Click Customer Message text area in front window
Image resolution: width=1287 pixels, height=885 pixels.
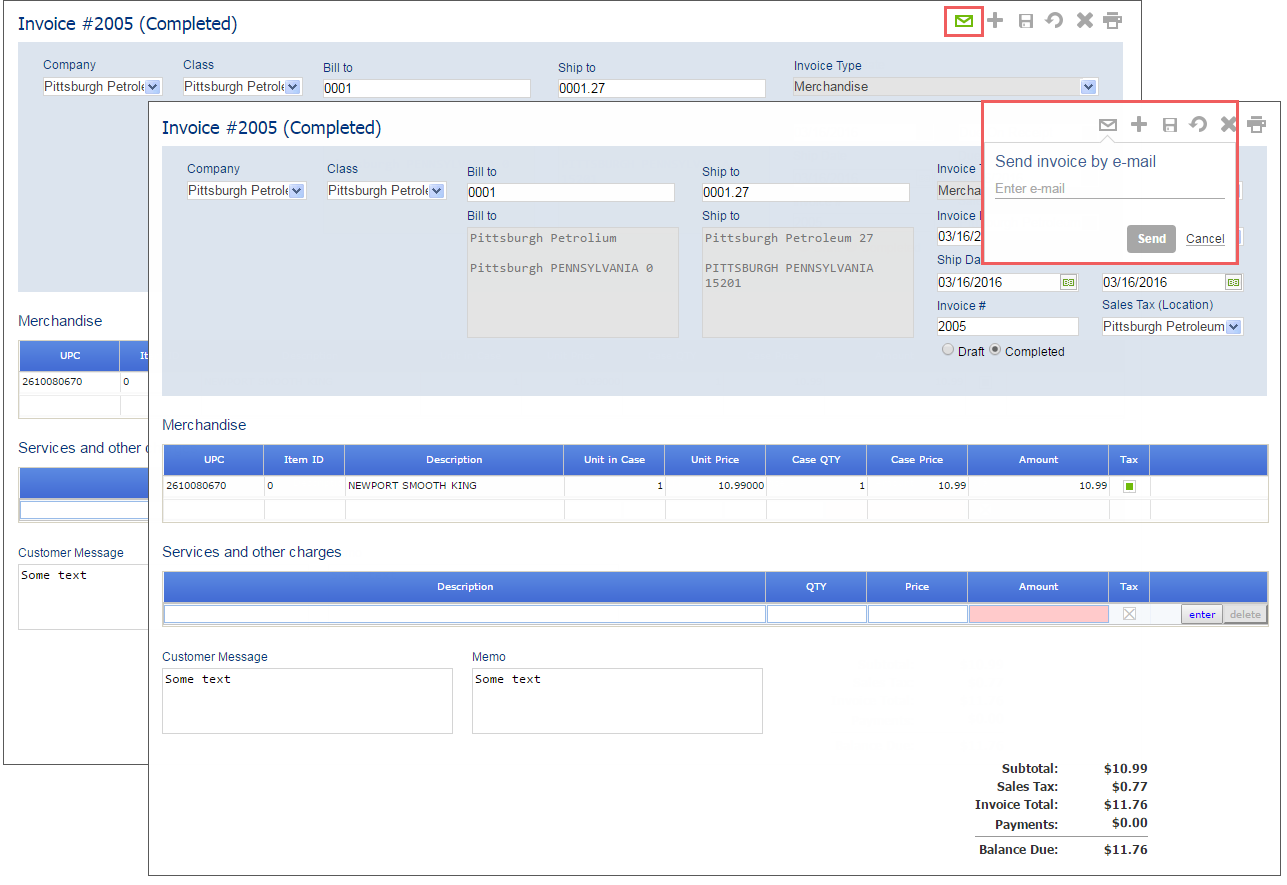click(307, 701)
